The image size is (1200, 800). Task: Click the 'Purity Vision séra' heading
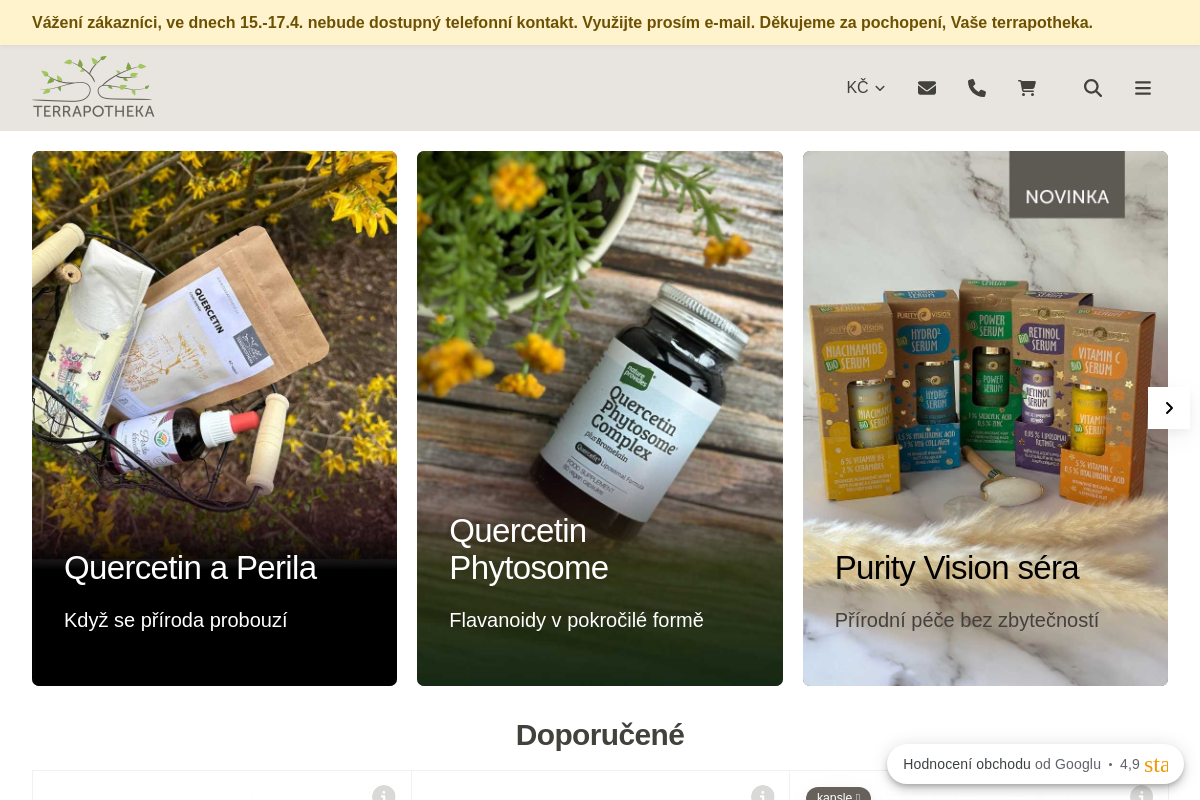coord(956,568)
